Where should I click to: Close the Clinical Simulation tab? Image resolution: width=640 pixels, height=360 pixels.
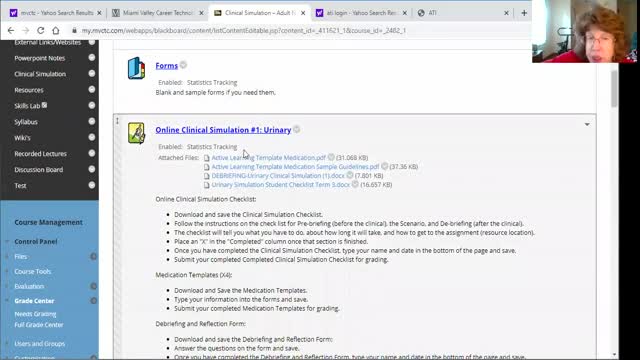303,13
